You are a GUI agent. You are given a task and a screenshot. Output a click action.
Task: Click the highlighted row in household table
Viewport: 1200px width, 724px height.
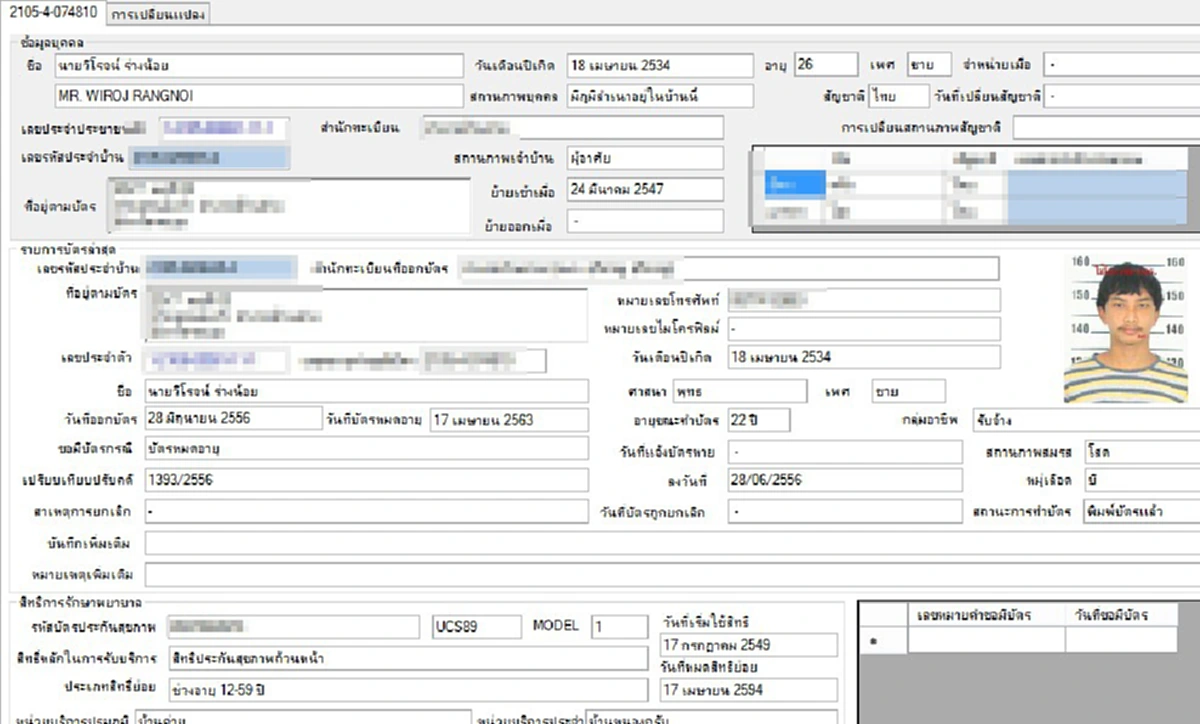point(975,183)
